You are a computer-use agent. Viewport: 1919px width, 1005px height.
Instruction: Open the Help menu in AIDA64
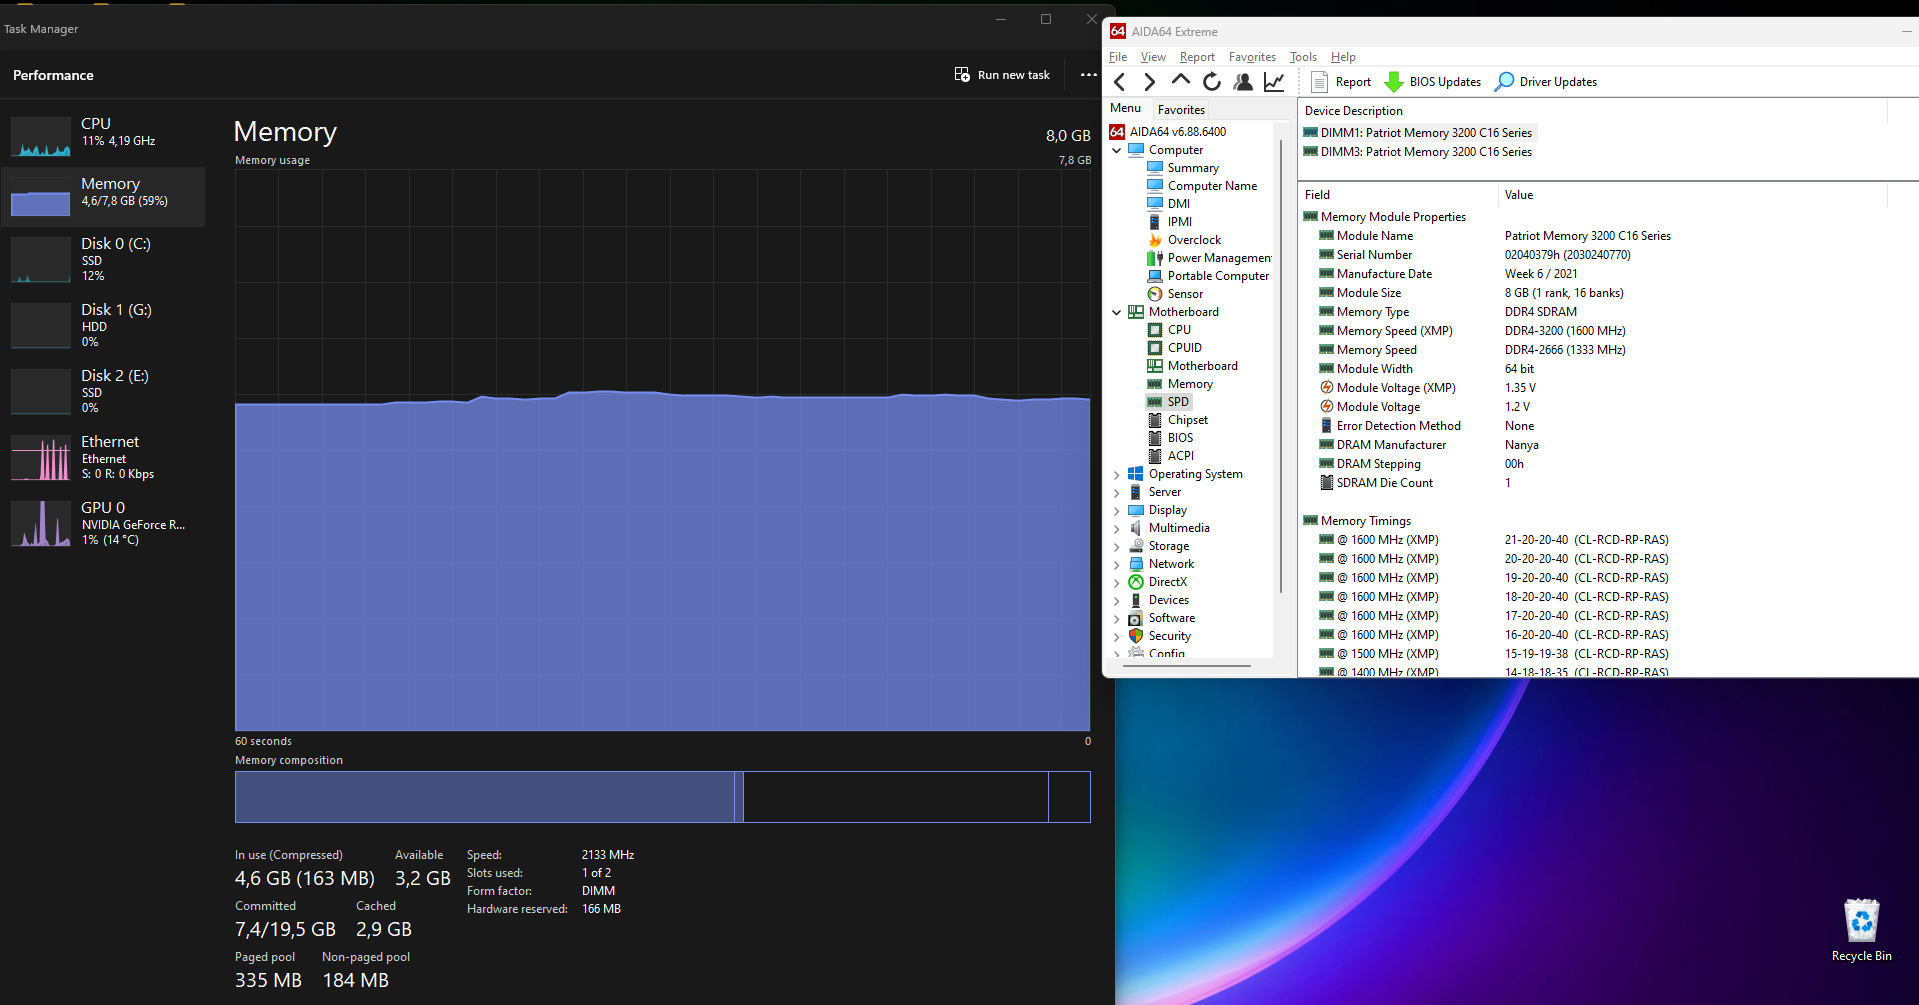tap(1343, 57)
